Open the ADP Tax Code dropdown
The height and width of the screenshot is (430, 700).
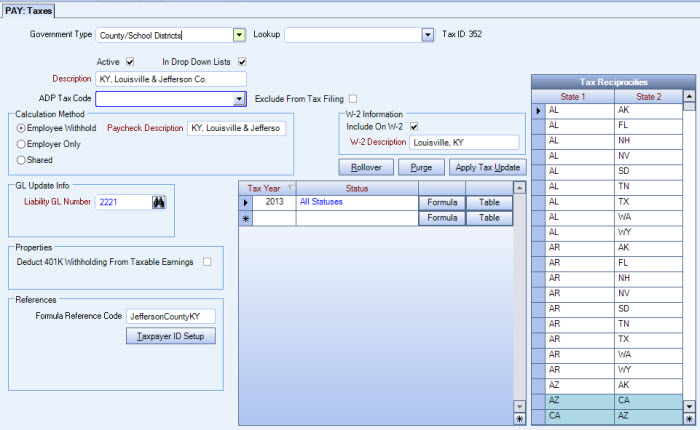[239, 99]
